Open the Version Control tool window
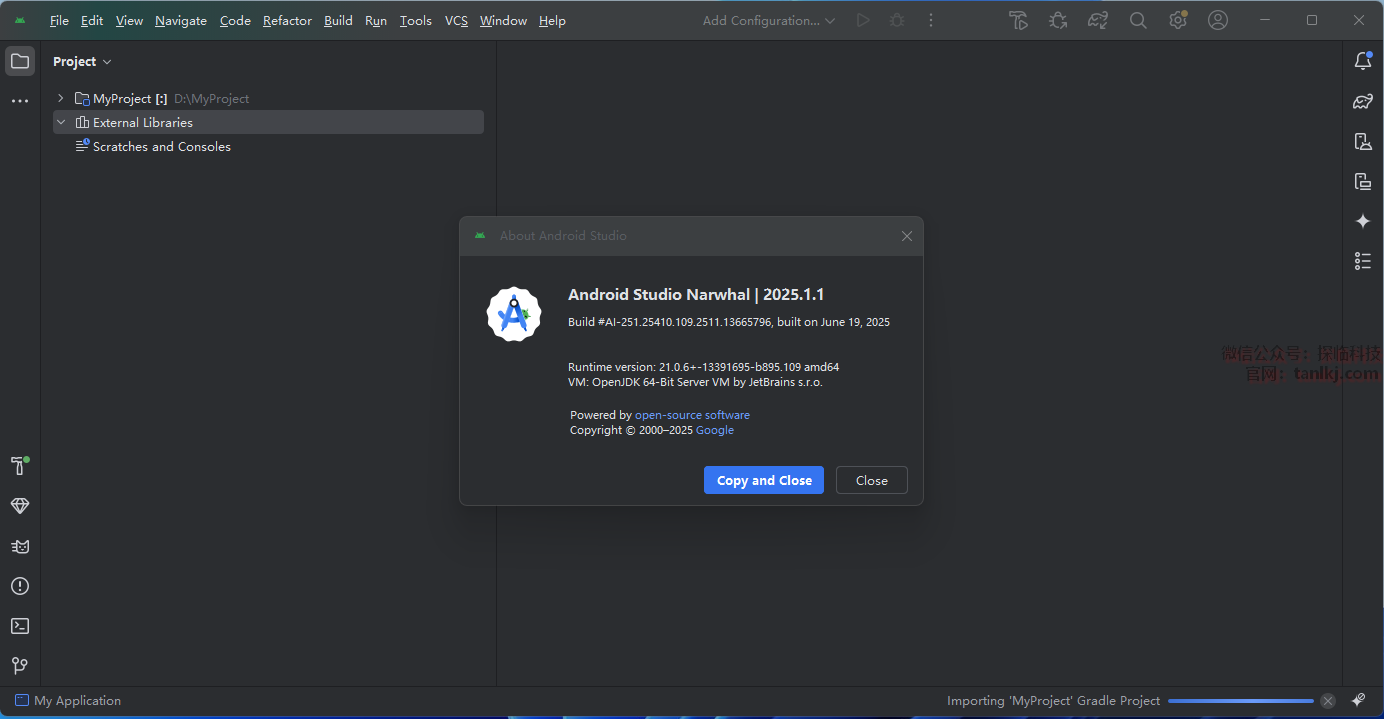 pos(20,666)
